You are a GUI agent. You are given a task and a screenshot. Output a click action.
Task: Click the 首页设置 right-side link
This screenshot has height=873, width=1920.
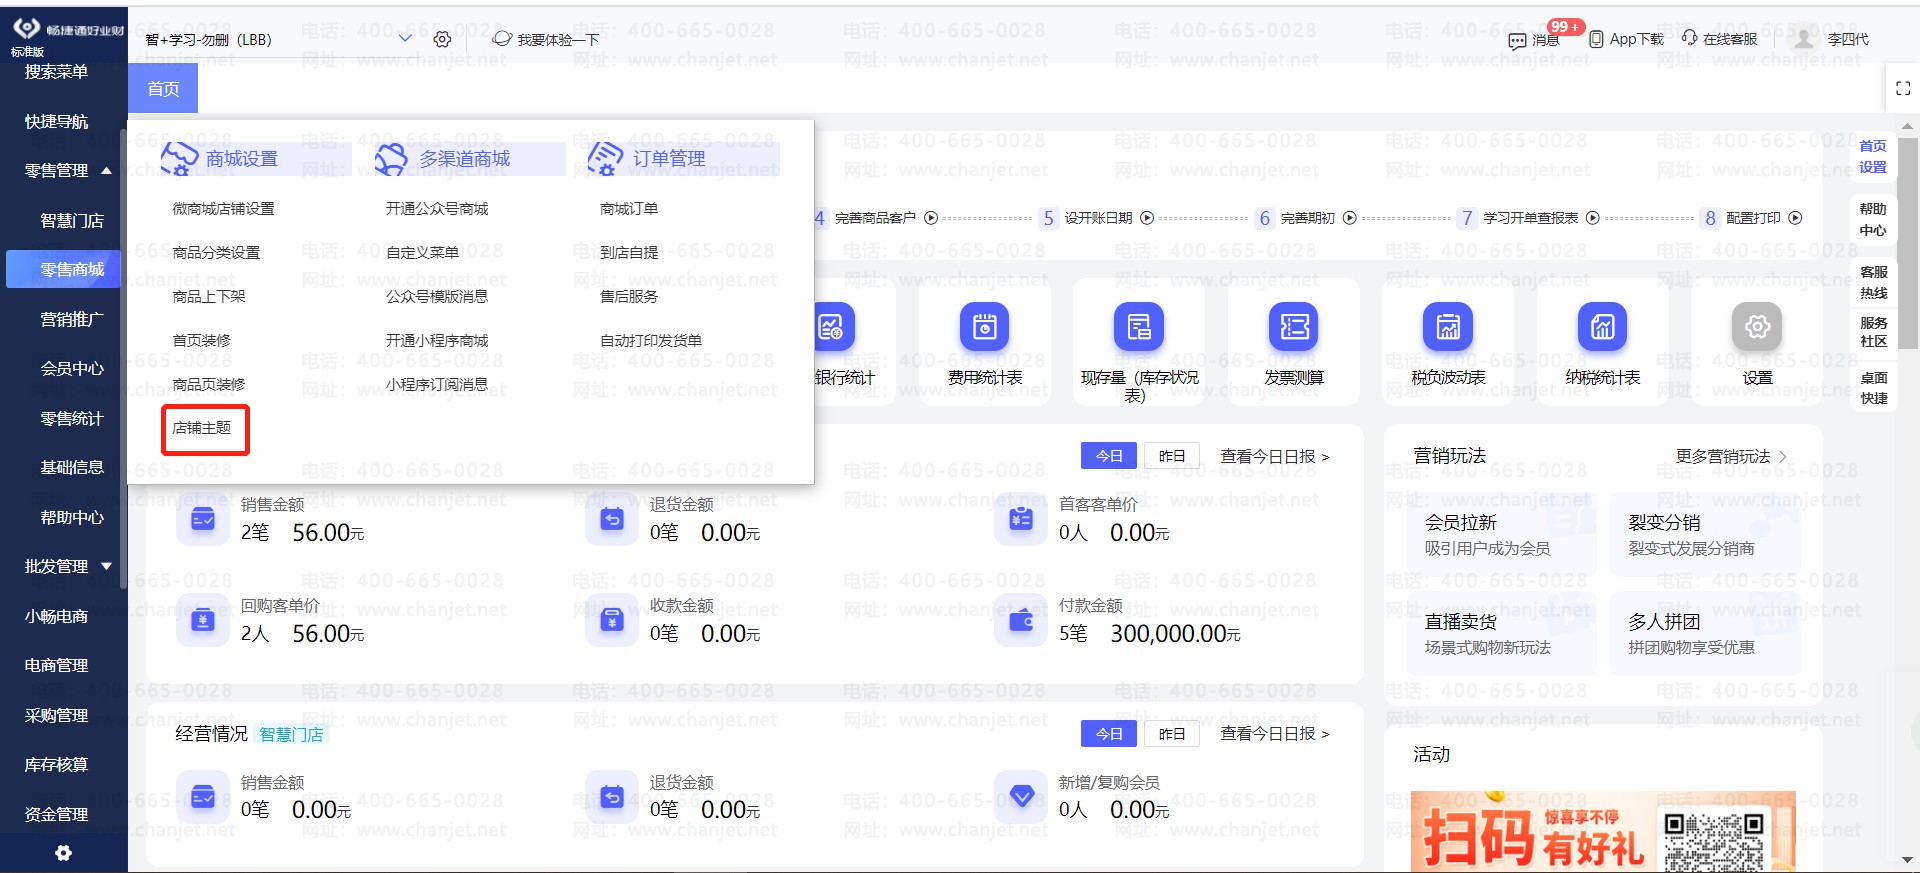(1872, 157)
